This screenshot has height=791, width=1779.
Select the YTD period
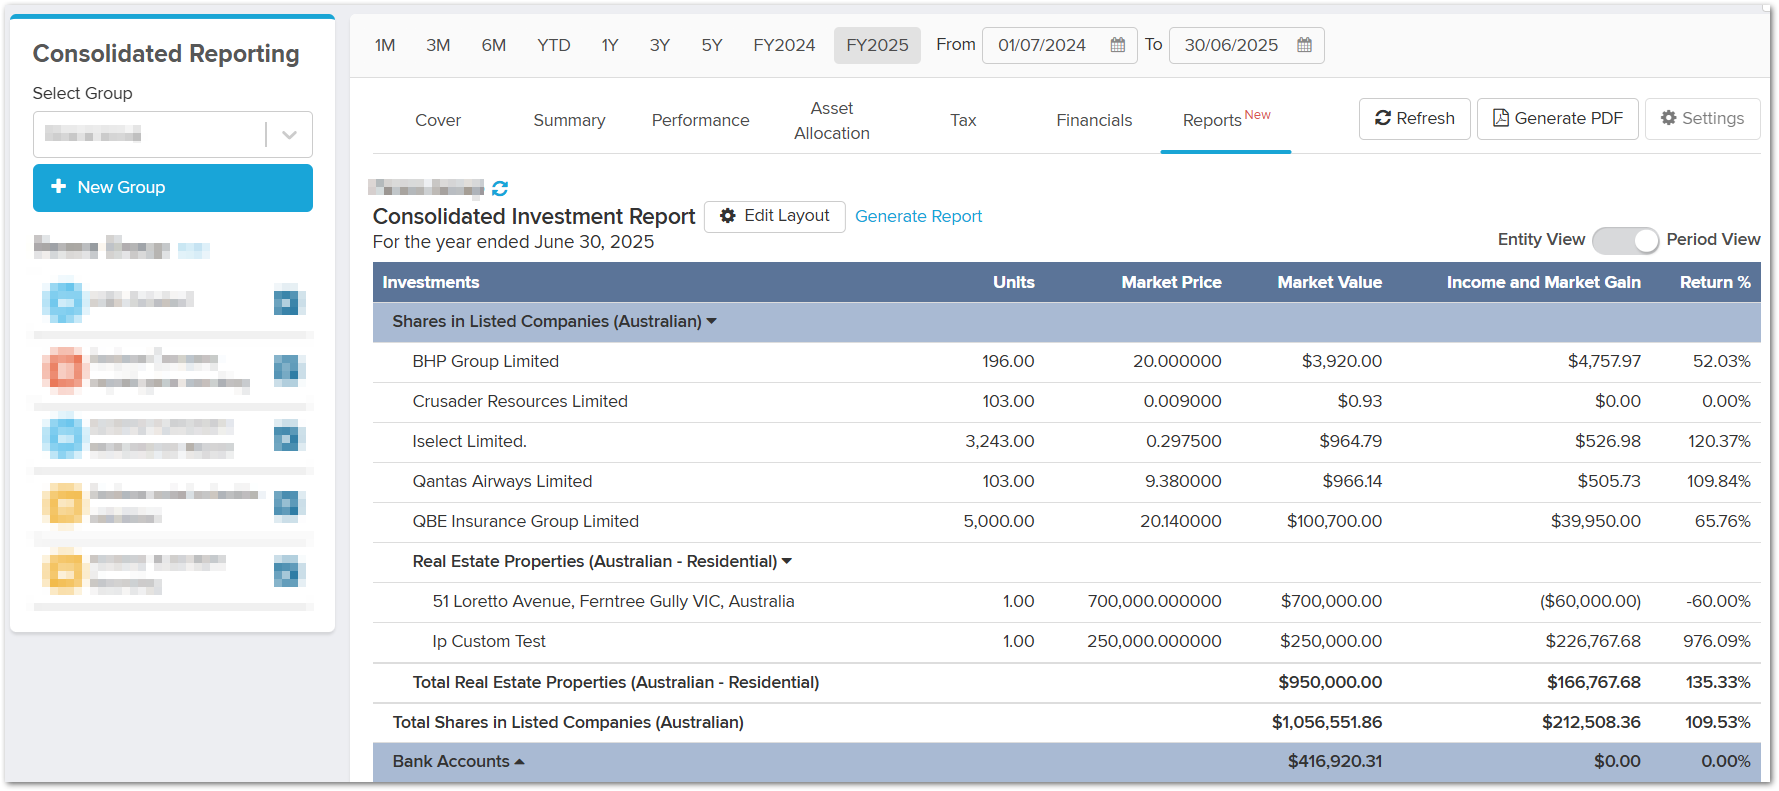coord(554,45)
